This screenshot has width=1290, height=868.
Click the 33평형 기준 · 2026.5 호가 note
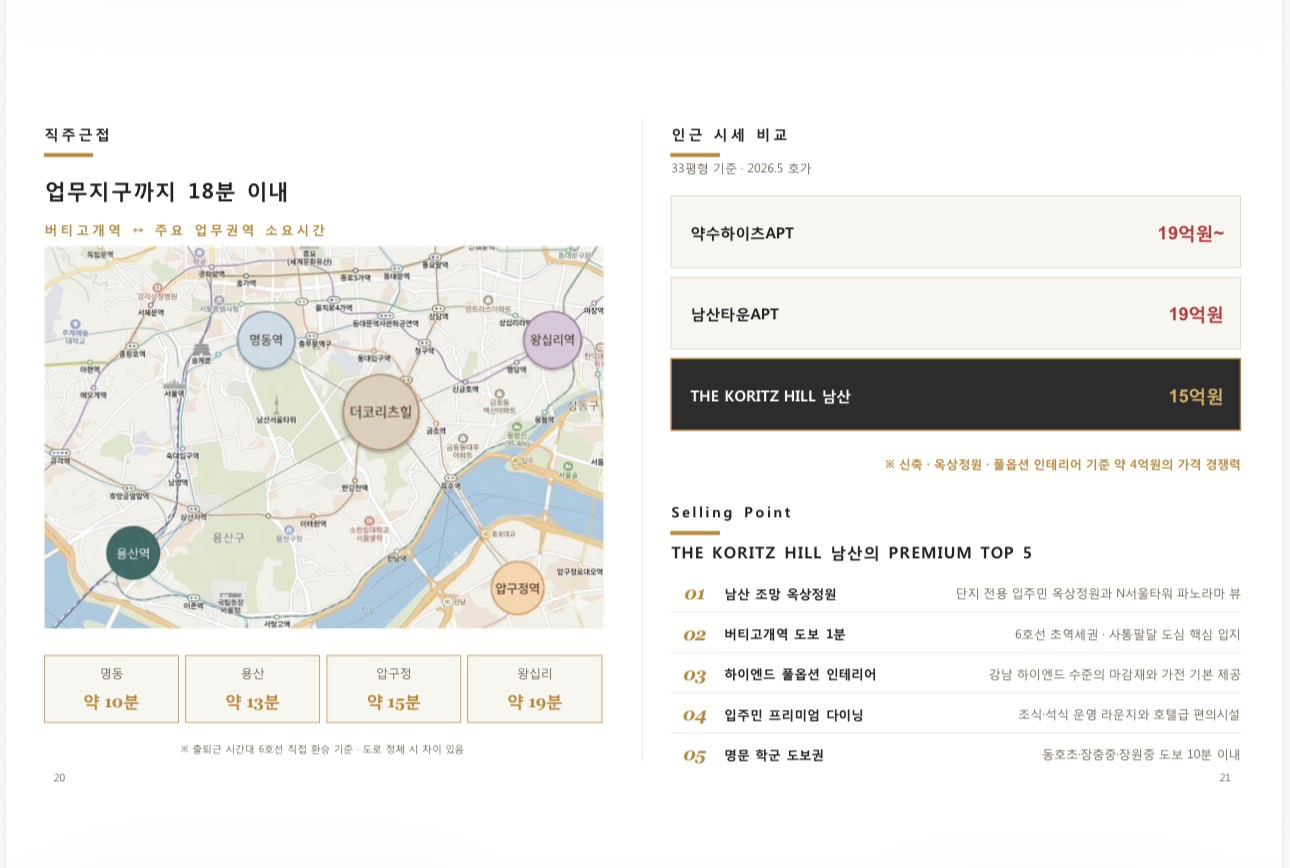coord(741,169)
